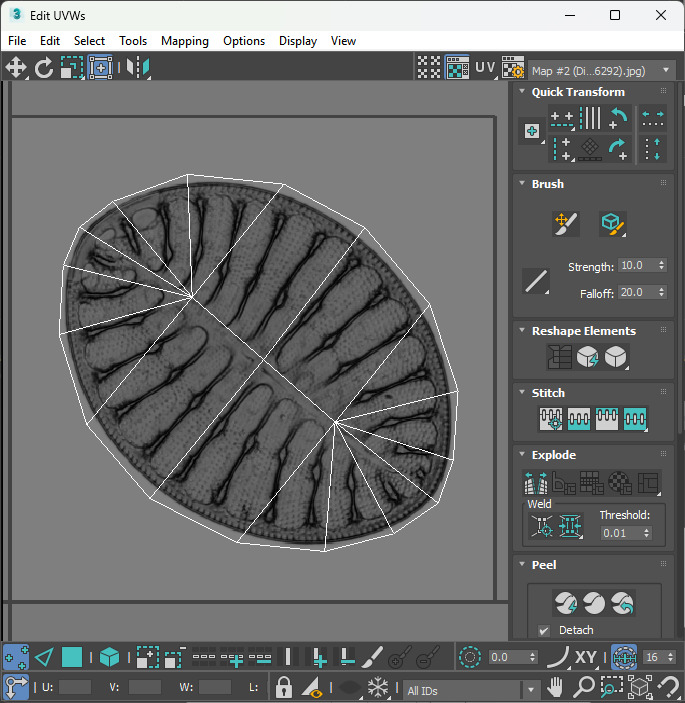The image size is (685, 703).
Task: Click the UV coordinate space flyout
Action: coord(485,67)
